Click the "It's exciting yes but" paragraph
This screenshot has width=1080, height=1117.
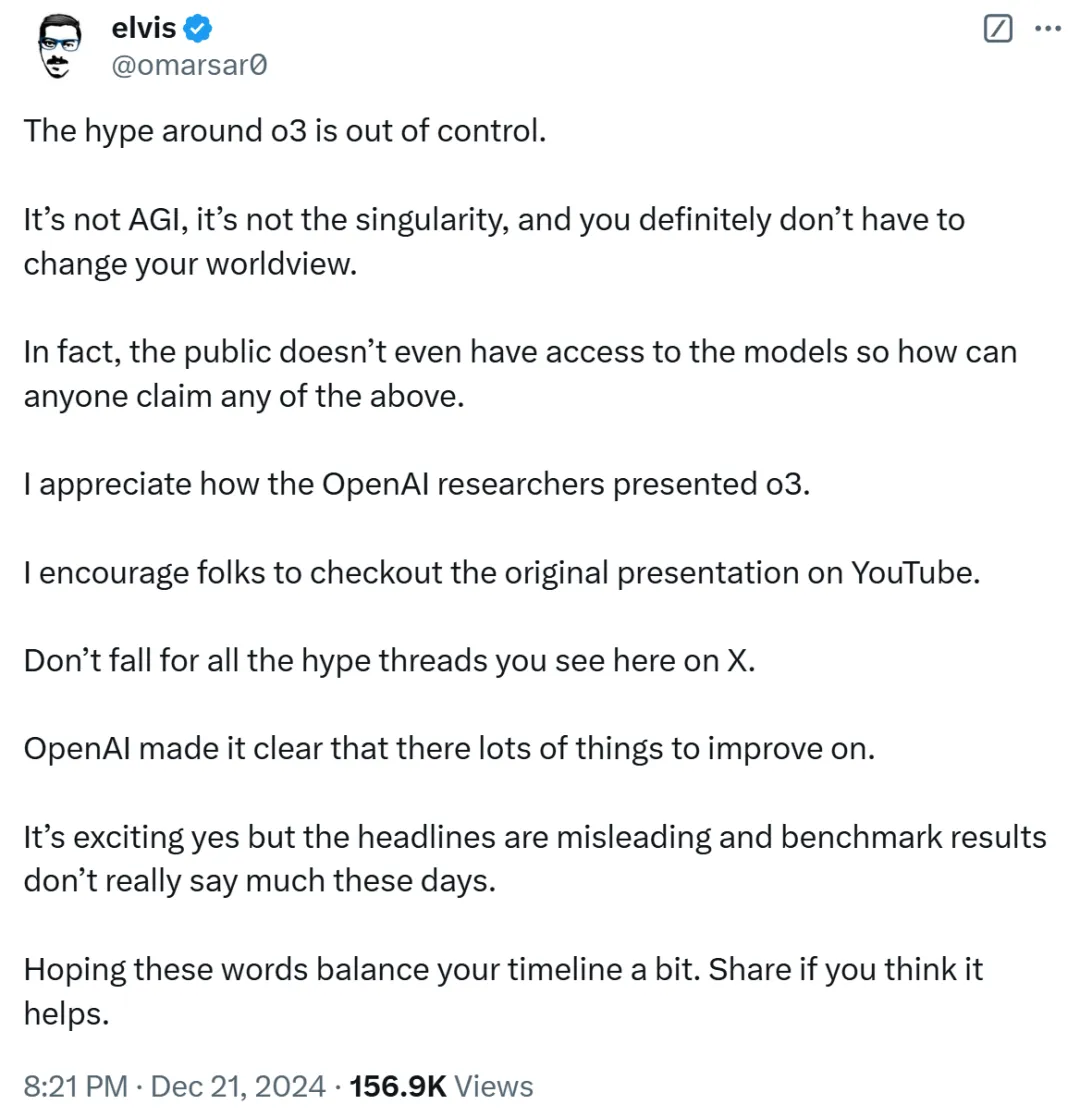click(535, 859)
